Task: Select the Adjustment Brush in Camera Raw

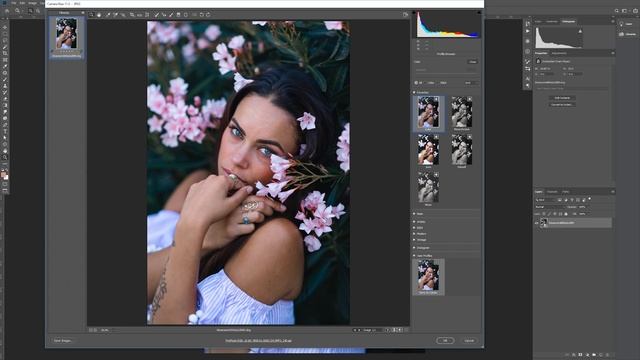Action: [x=171, y=15]
